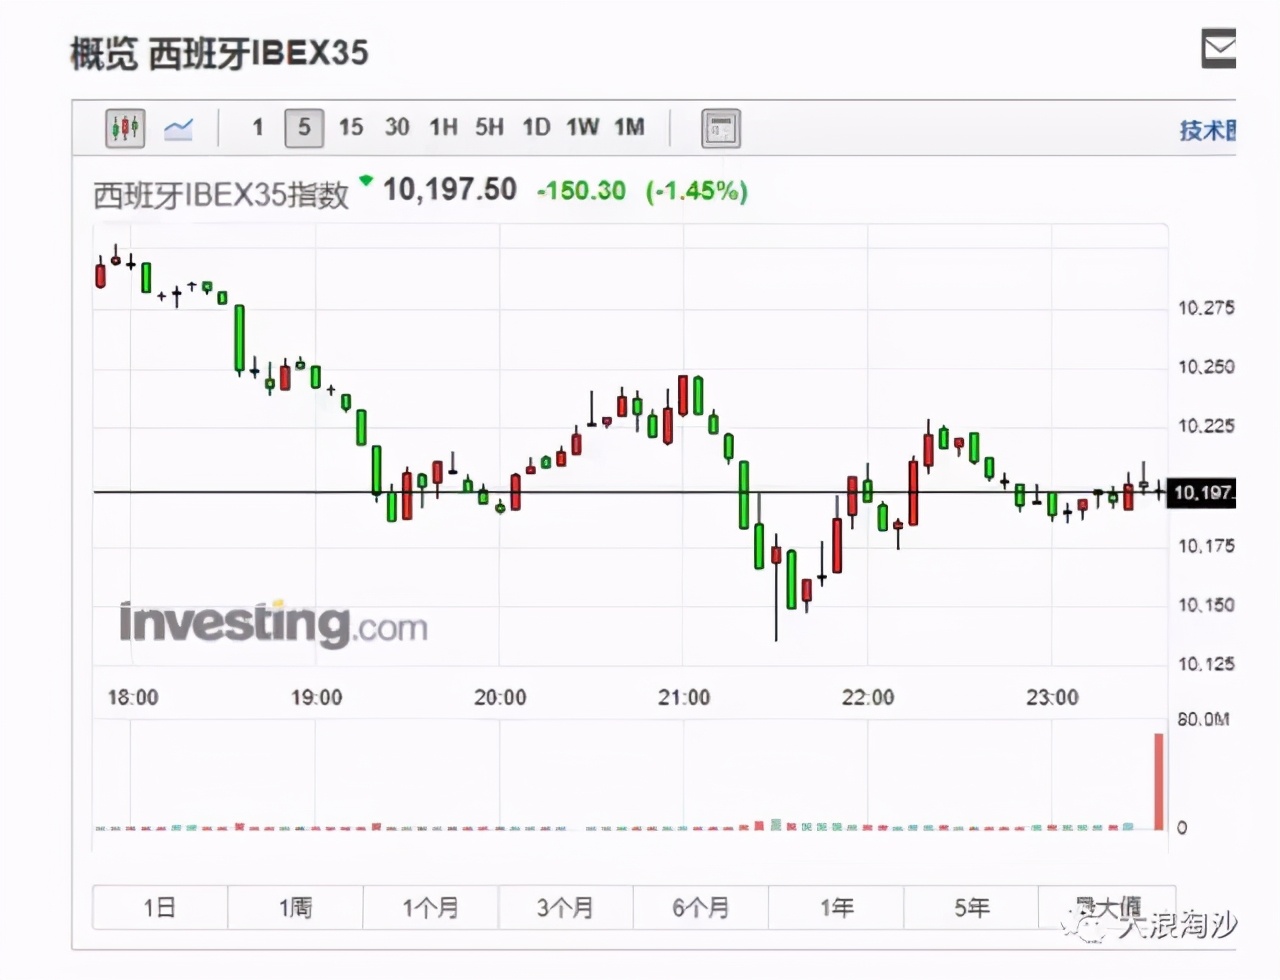
Task: Activate the 1D chart interval
Action: coord(536,127)
